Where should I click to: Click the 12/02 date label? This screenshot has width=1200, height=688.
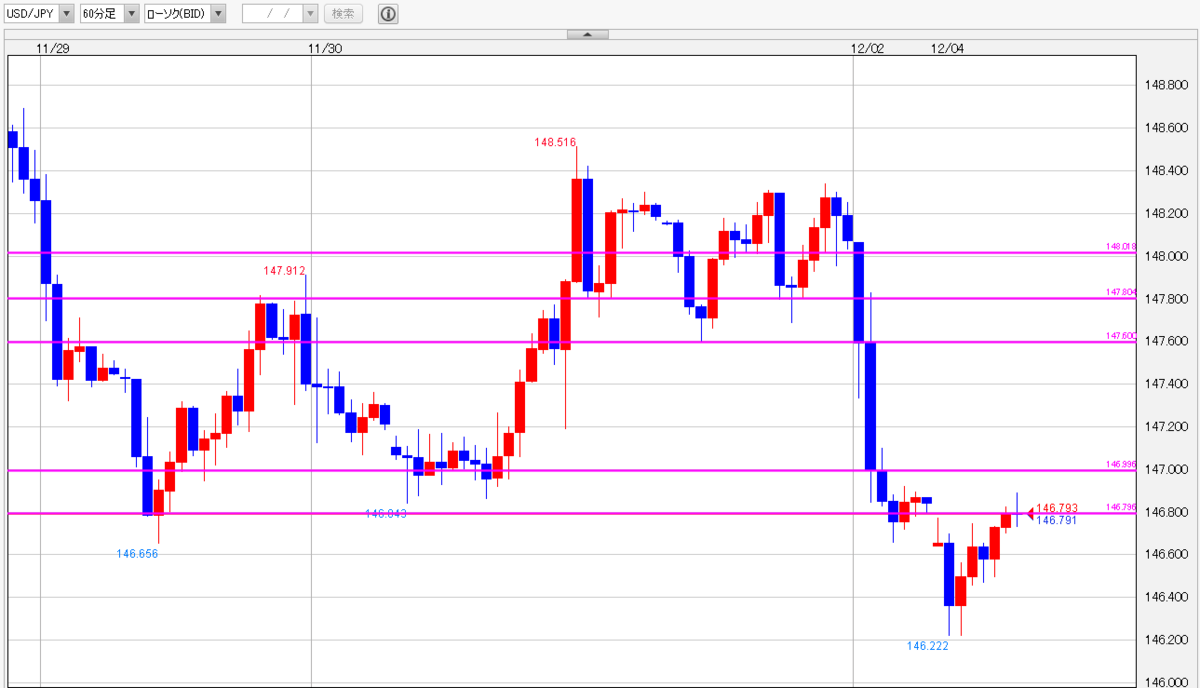click(x=868, y=47)
